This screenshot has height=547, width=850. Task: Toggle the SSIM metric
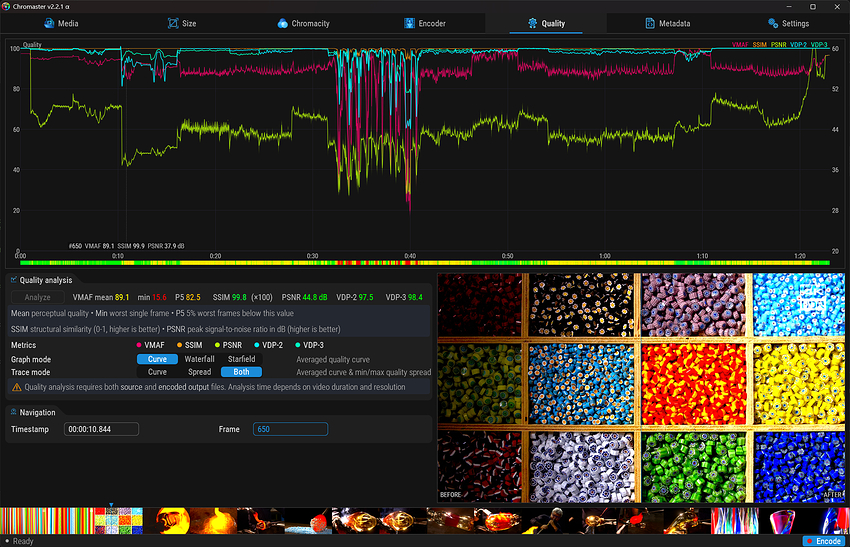click(x=189, y=345)
